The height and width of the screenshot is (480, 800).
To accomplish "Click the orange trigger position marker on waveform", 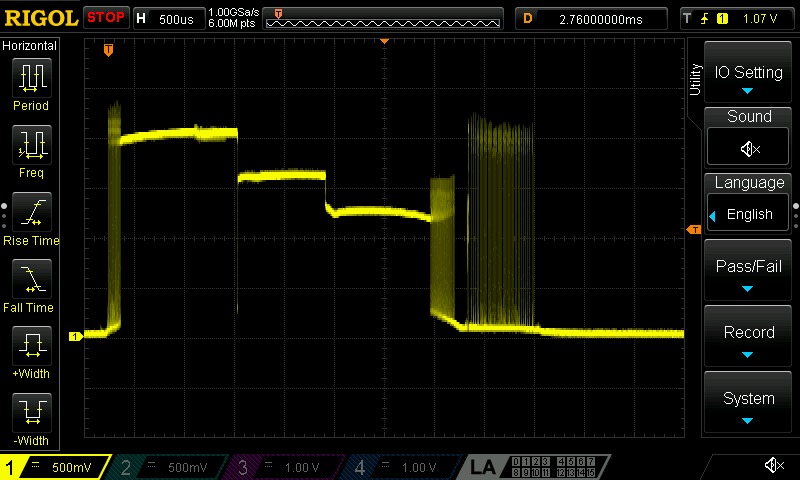I will tap(108, 50).
